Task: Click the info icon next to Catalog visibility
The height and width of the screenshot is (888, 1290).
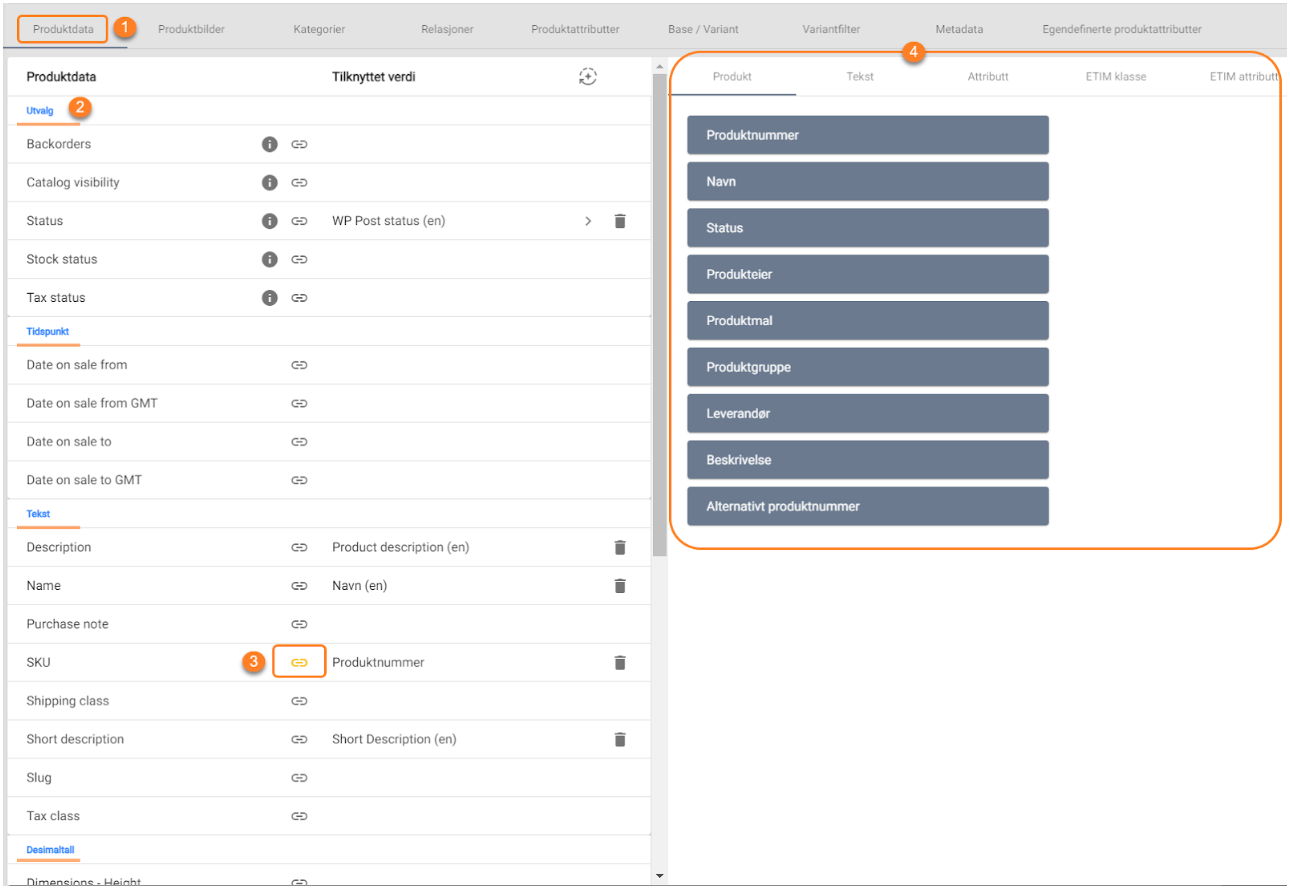Action: [269, 182]
